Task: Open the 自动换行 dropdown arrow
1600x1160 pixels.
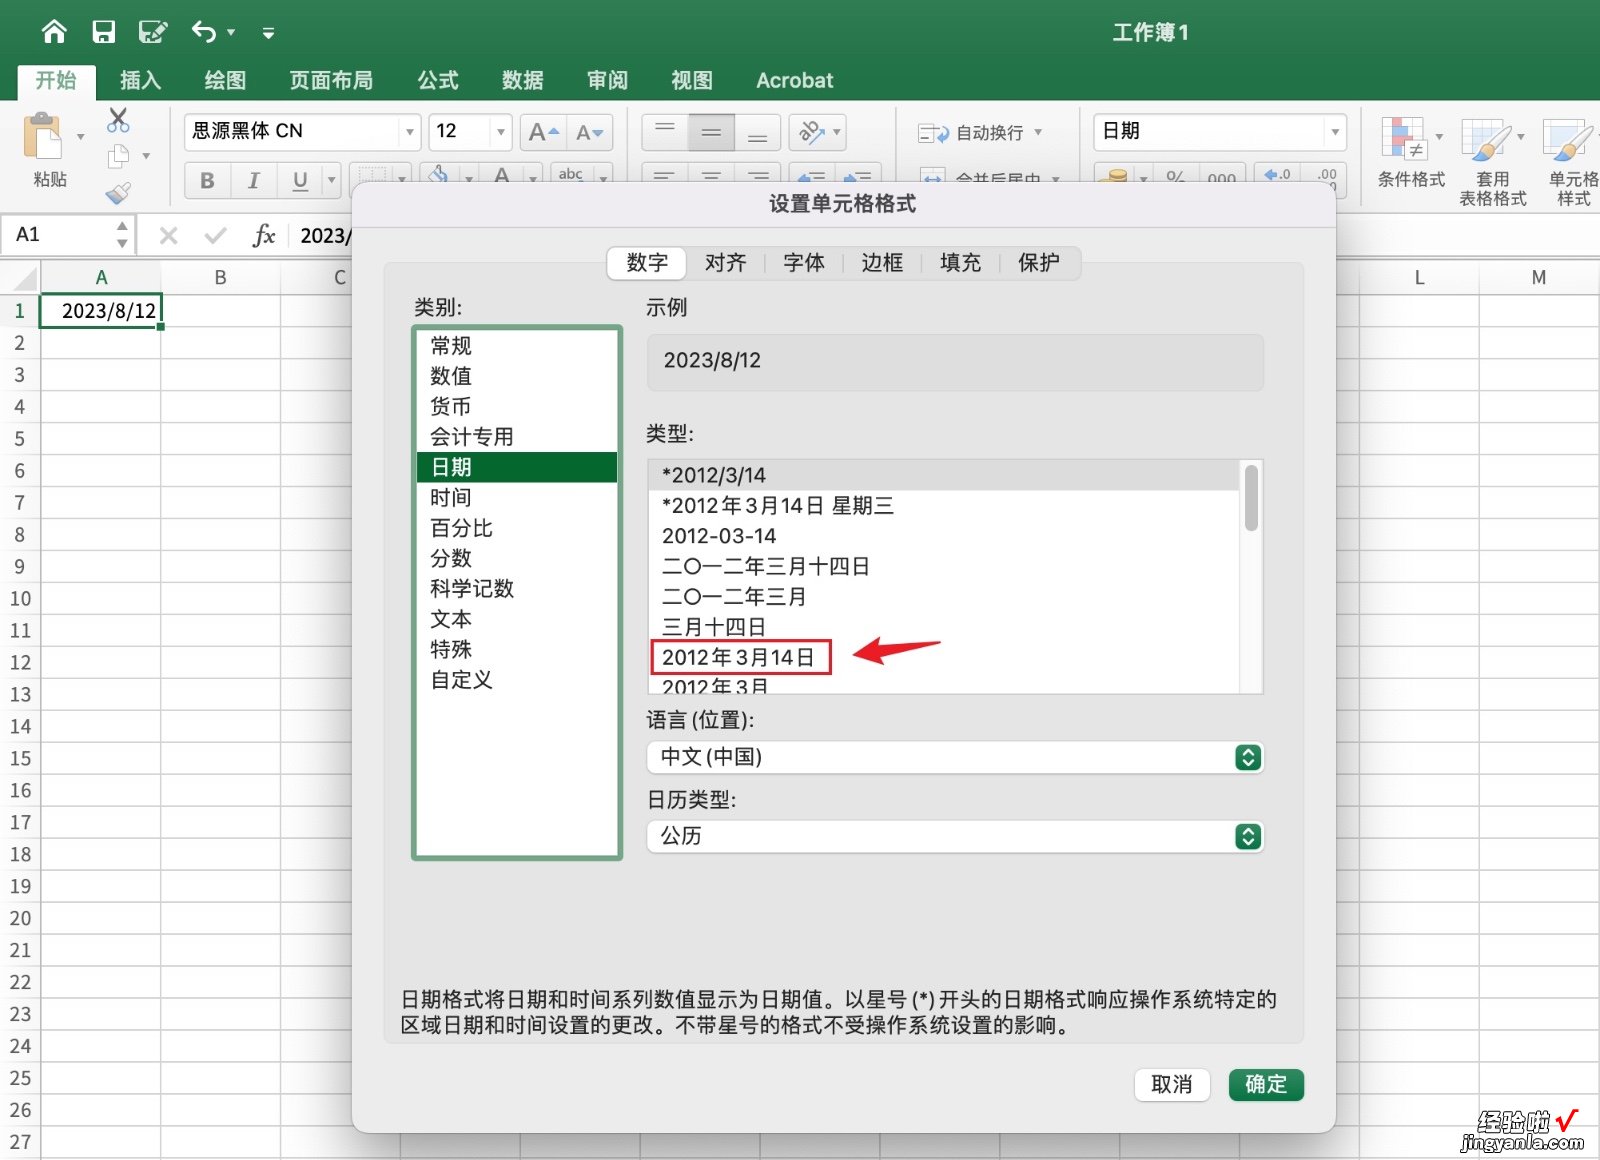Action: 1038,132
